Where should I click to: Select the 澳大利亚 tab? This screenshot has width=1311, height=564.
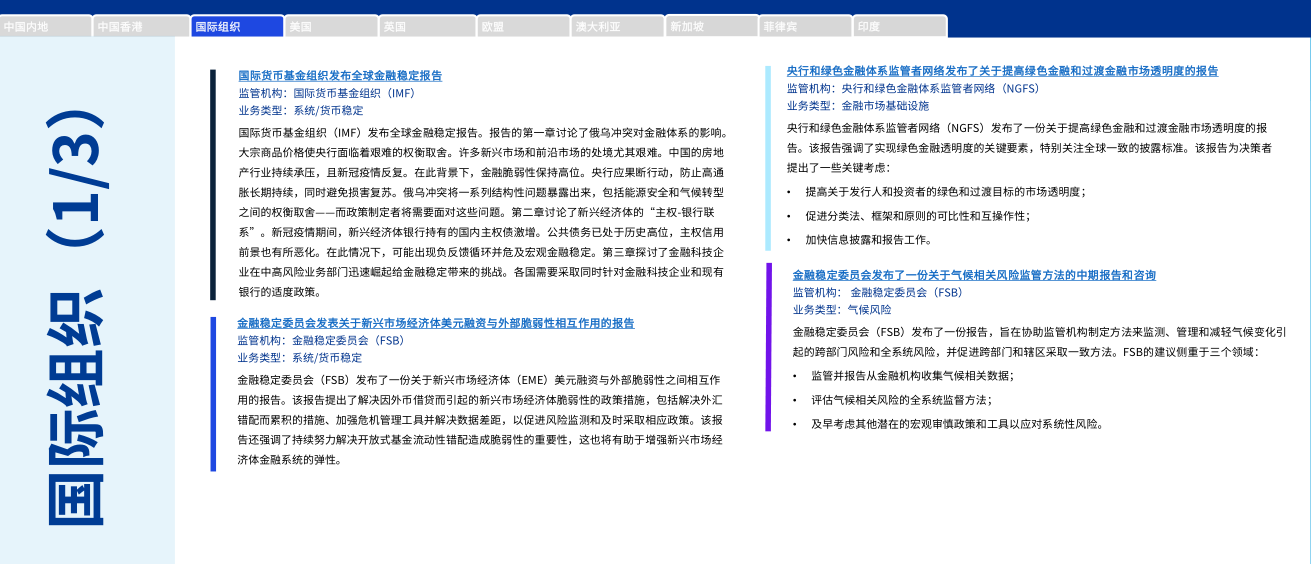pyautogui.click(x=615, y=27)
